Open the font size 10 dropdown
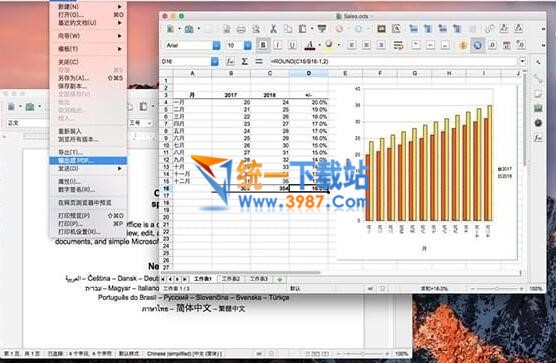Screen dimensions: 556x363 [x=248, y=45]
